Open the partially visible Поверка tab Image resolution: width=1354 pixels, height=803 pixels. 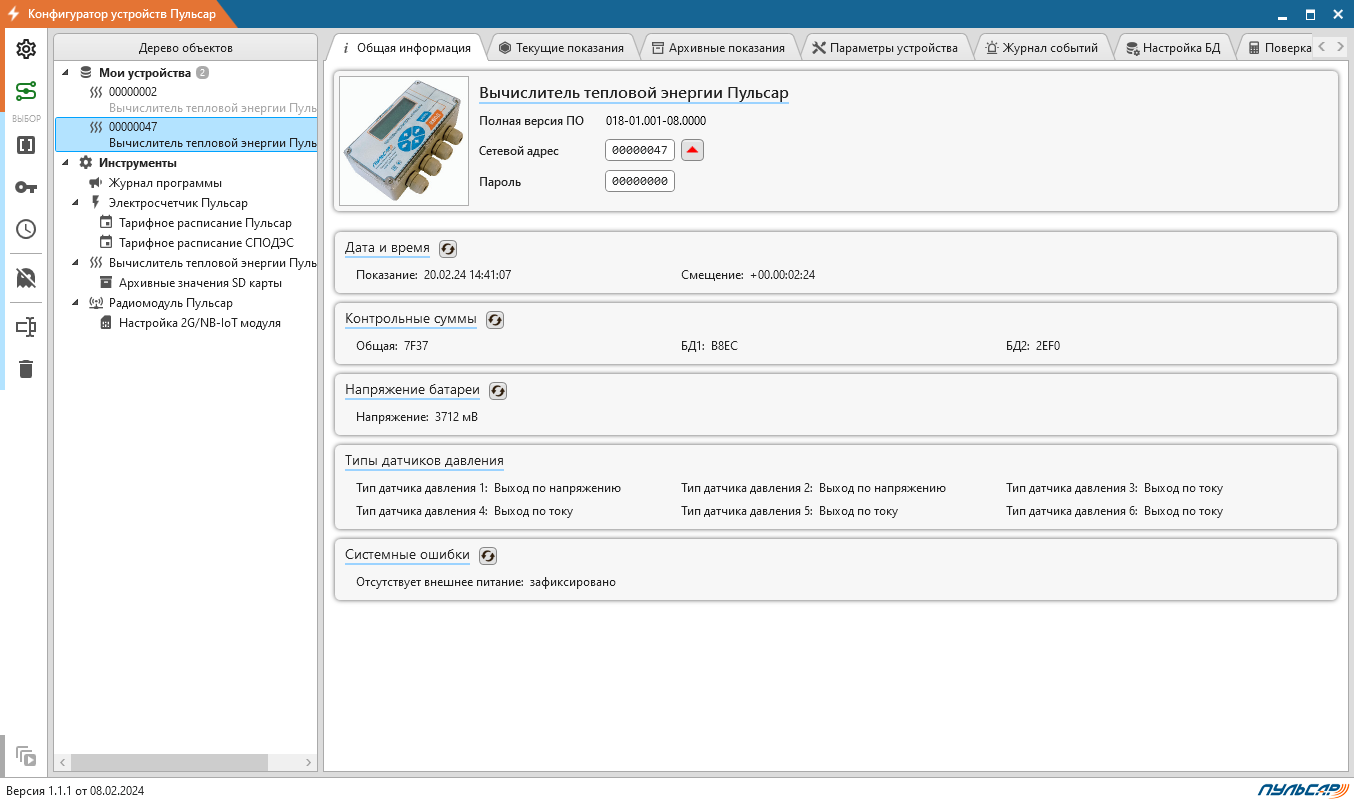coord(1275,47)
